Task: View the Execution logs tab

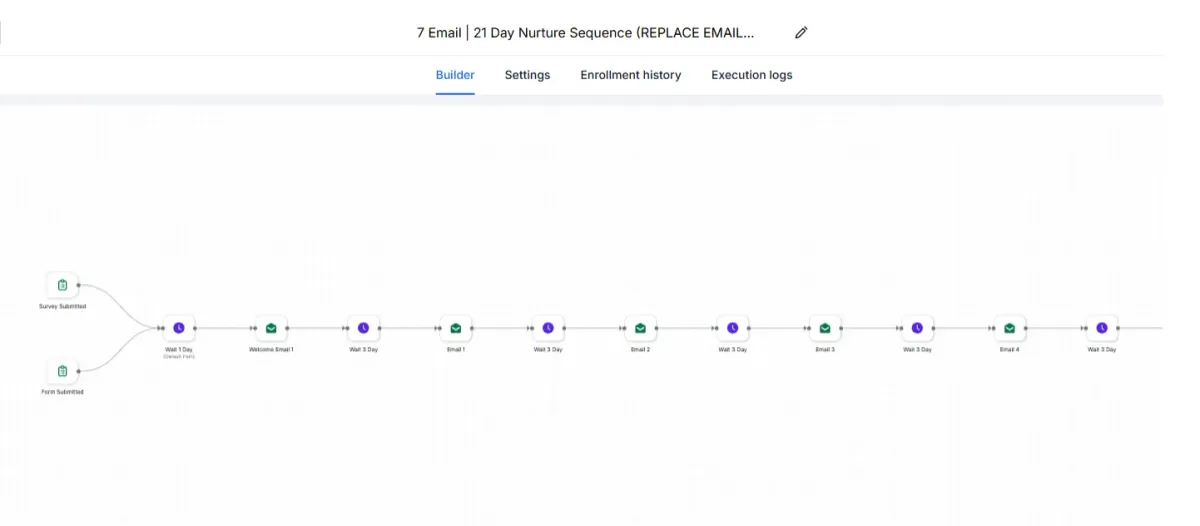Action: click(752, 75)
